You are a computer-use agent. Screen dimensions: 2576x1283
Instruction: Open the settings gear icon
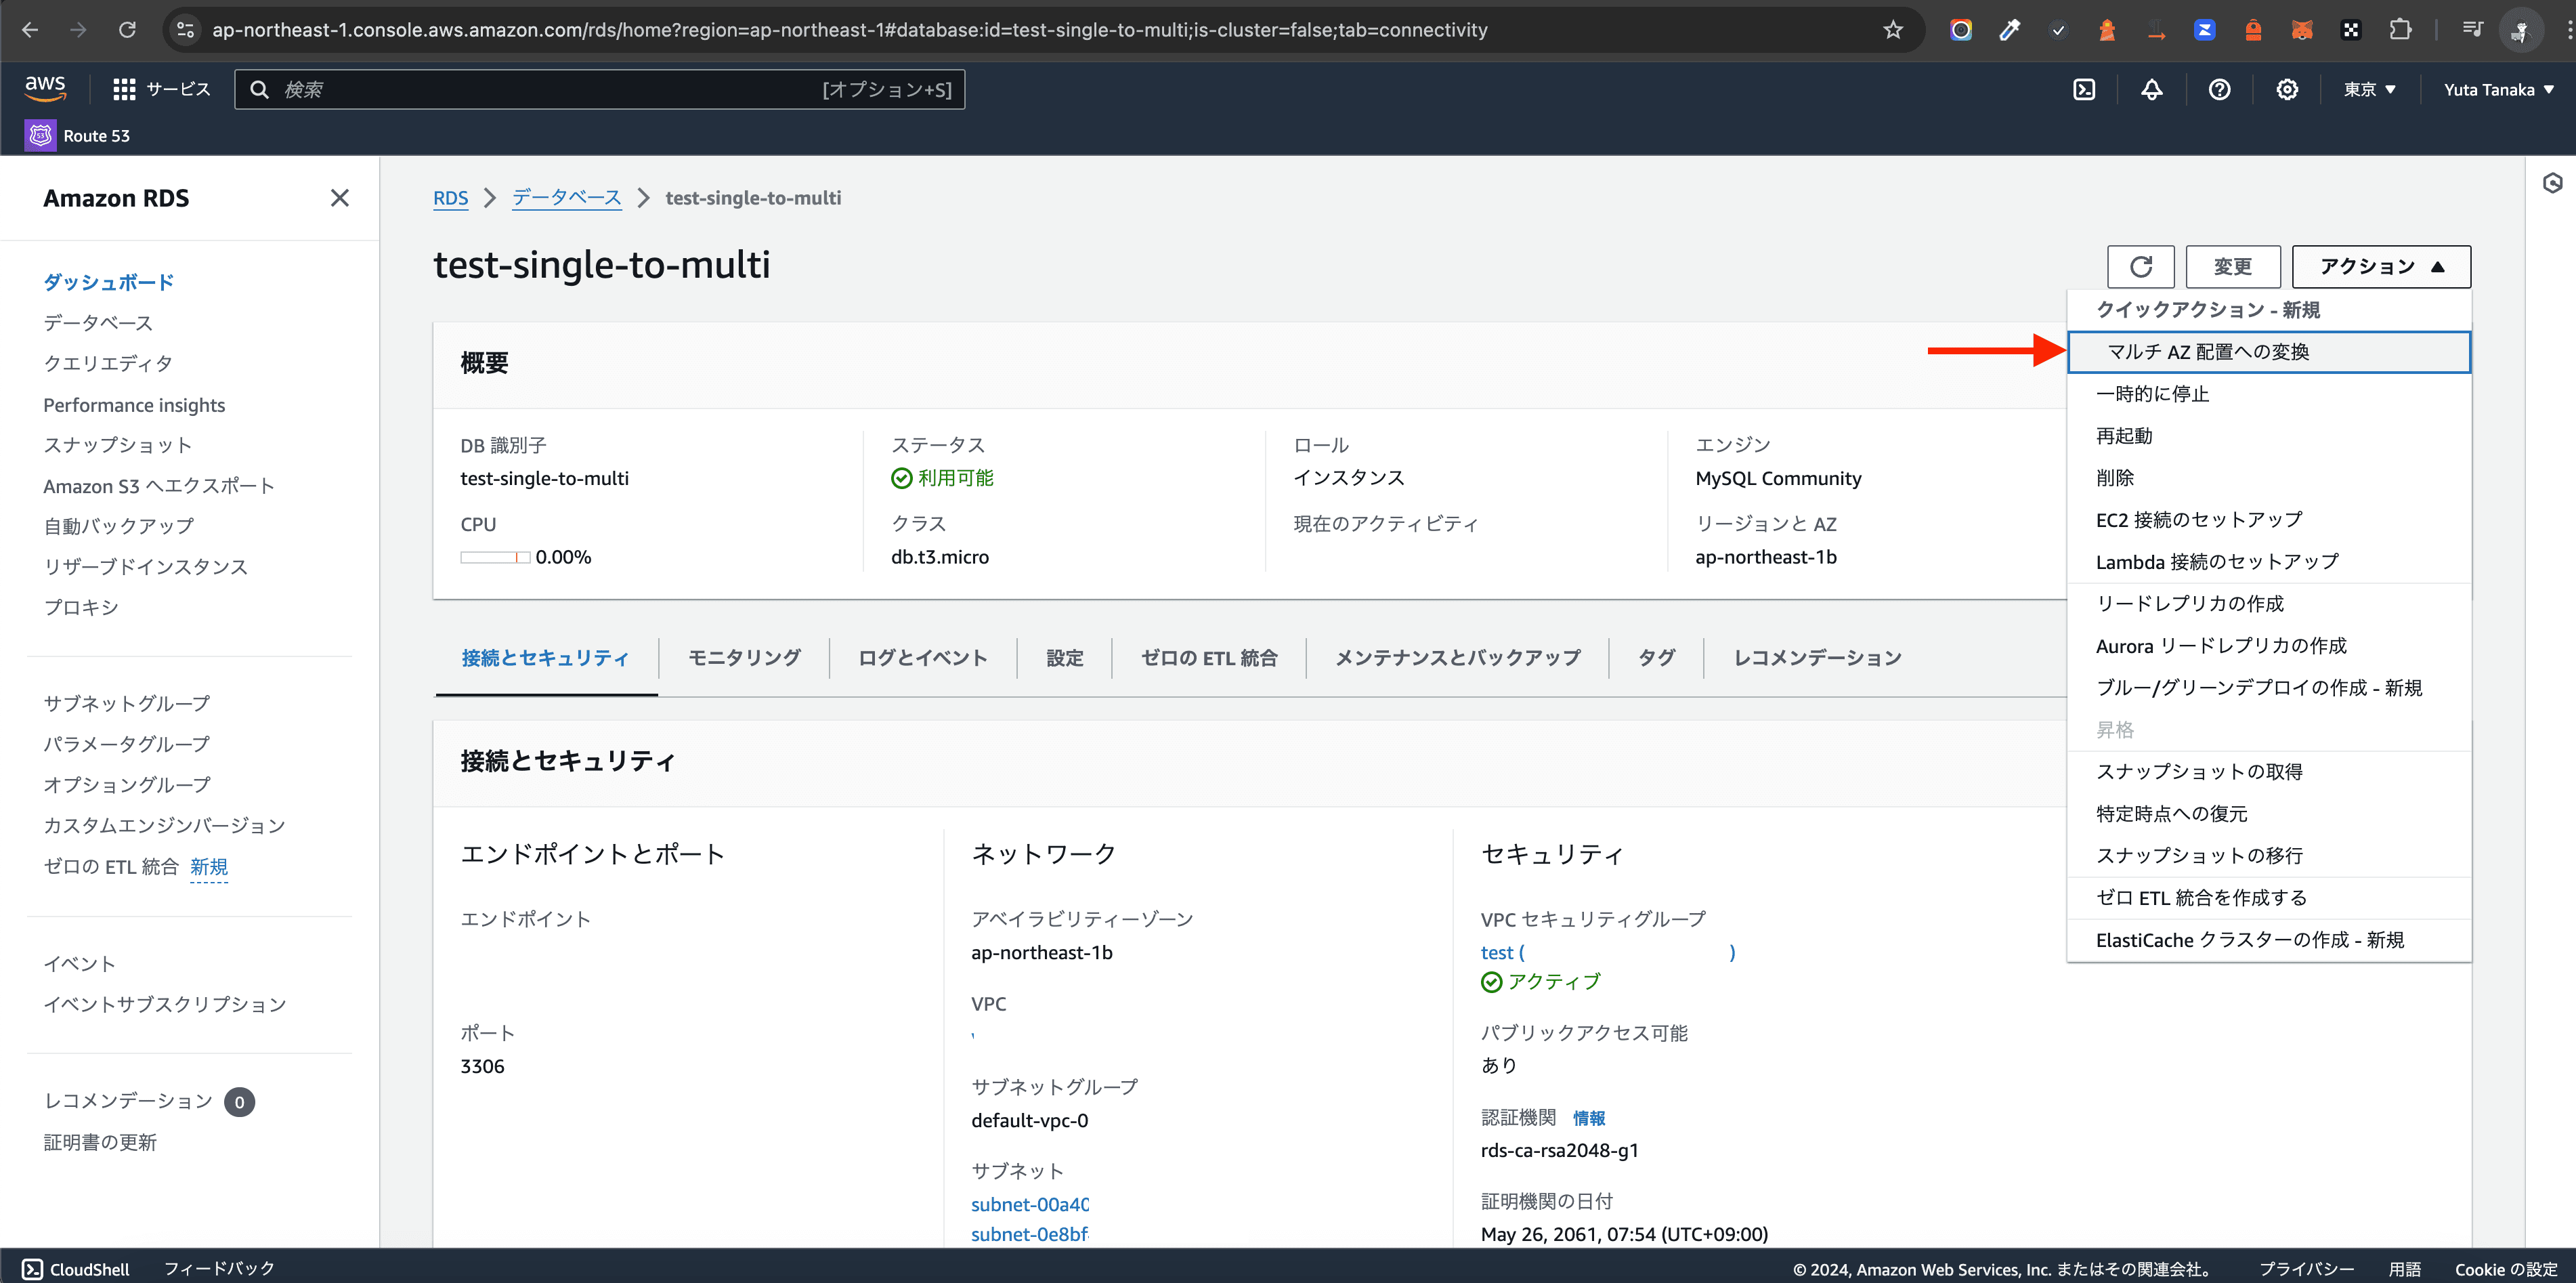(2287, 90)
